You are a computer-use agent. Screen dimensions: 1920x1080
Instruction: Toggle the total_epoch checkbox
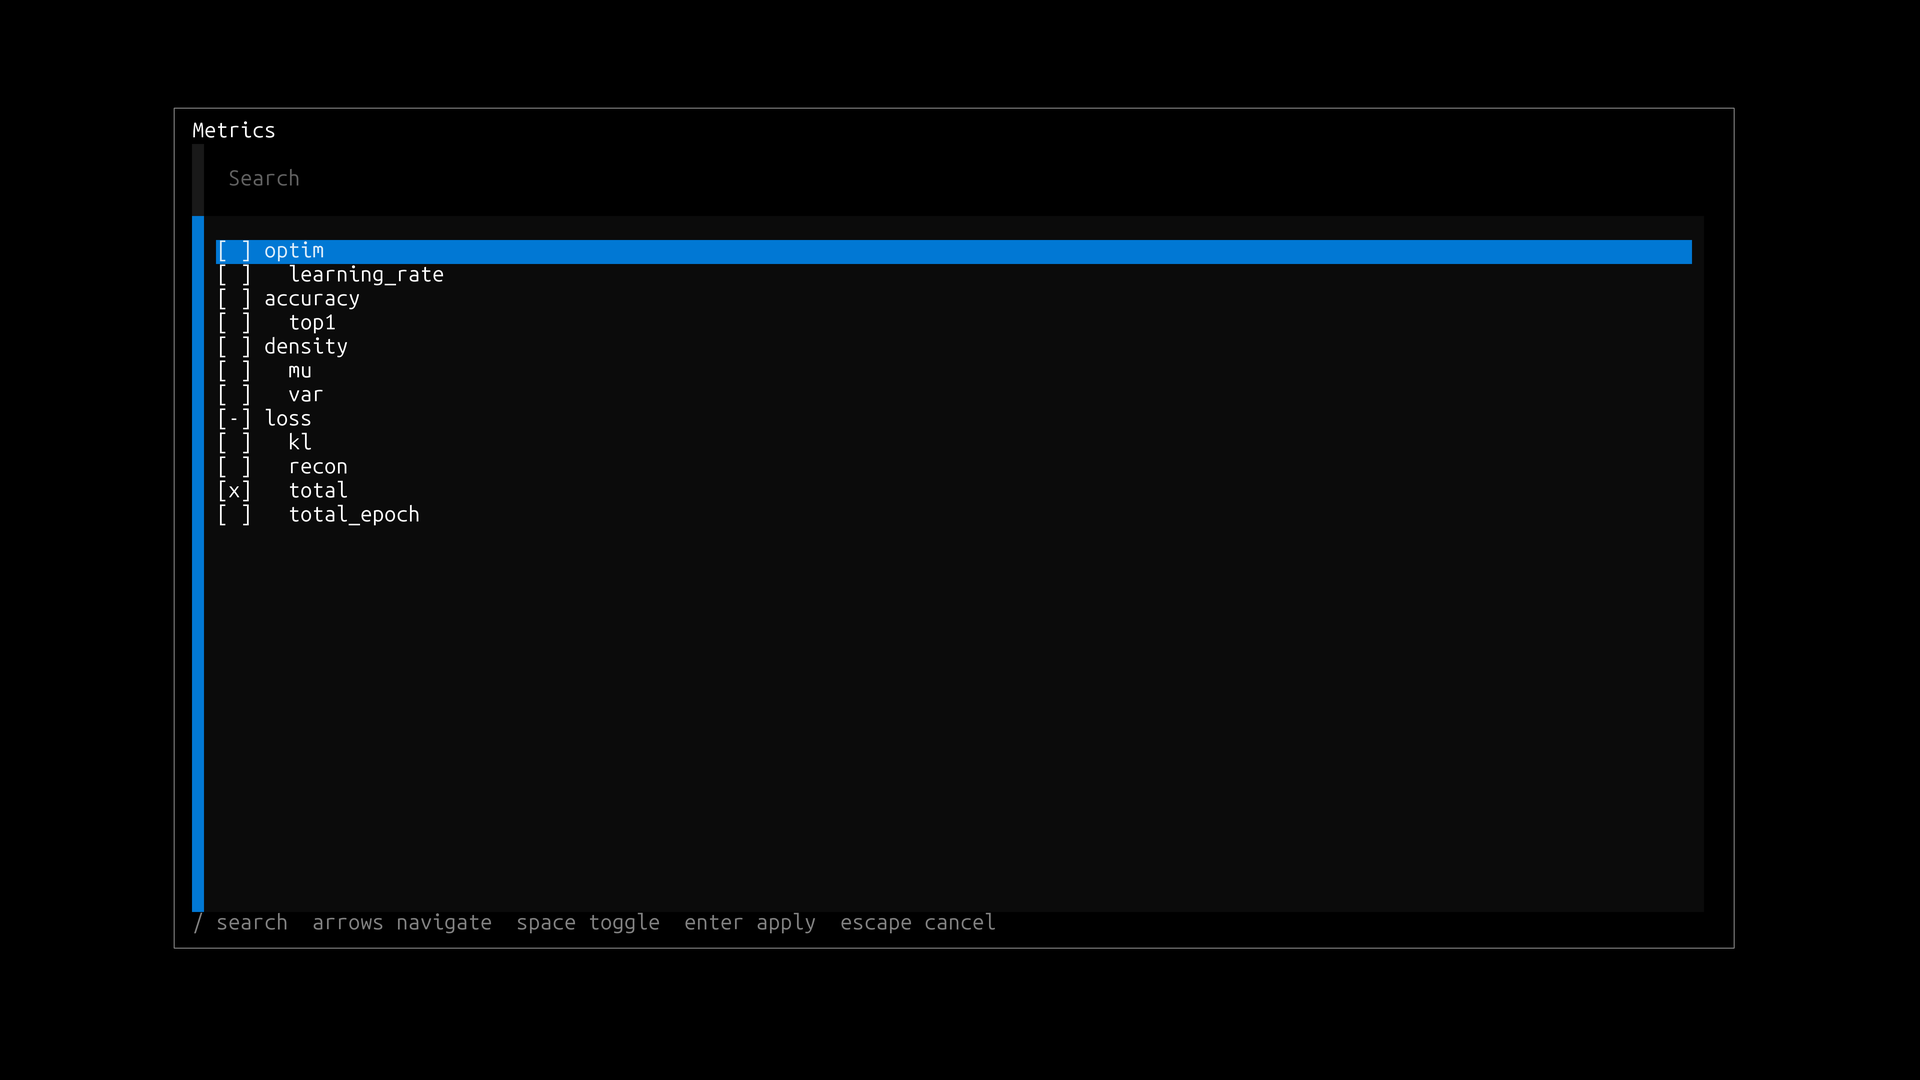[x=234, y=515]
